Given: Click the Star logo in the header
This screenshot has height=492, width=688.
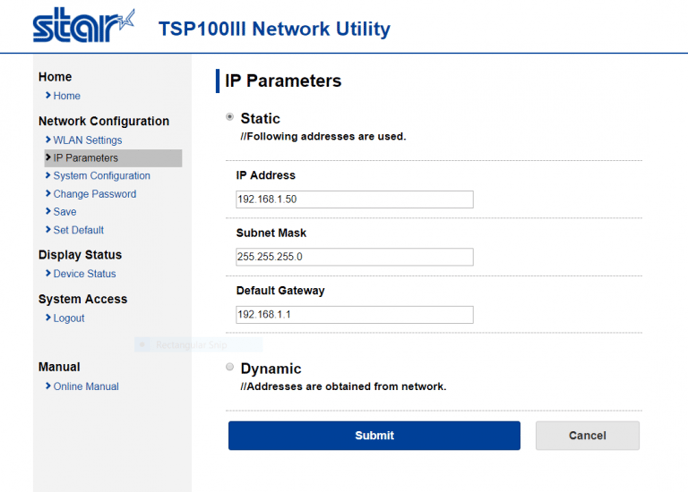Looking at the screenshot, I should pyautogui.click(x=83, y=25).
